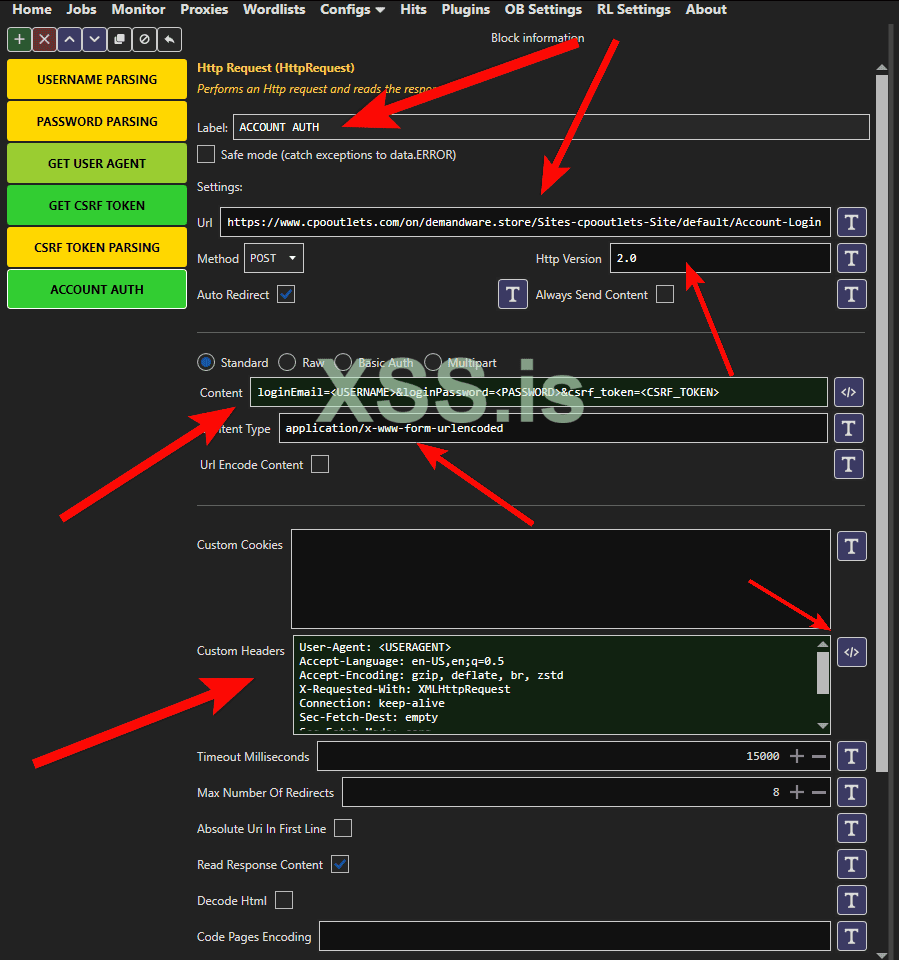Open OB Settings

543,9
